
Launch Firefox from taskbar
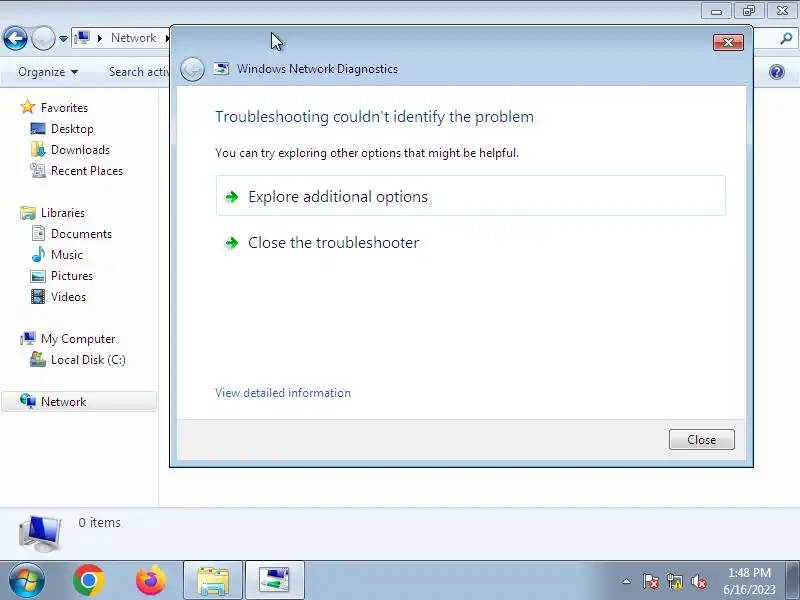pyautogui.click(x=151, y=581)
